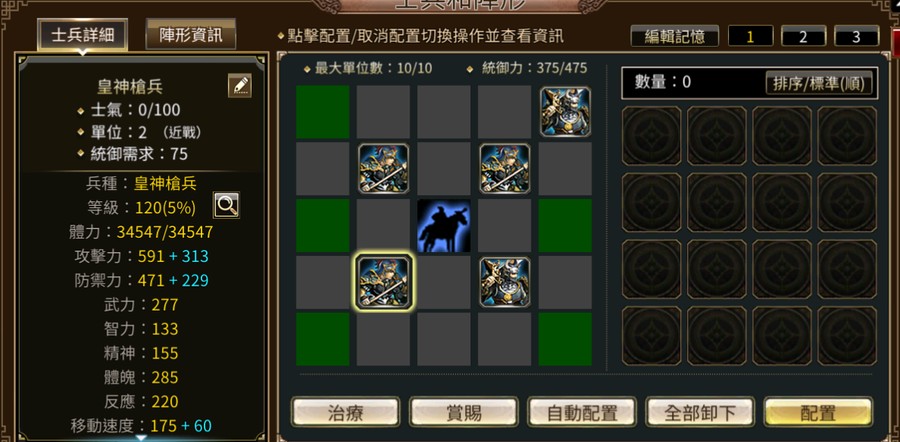900x442 pixels.
Task: Click the 編輯記憶 button
Action: [674, 37]
